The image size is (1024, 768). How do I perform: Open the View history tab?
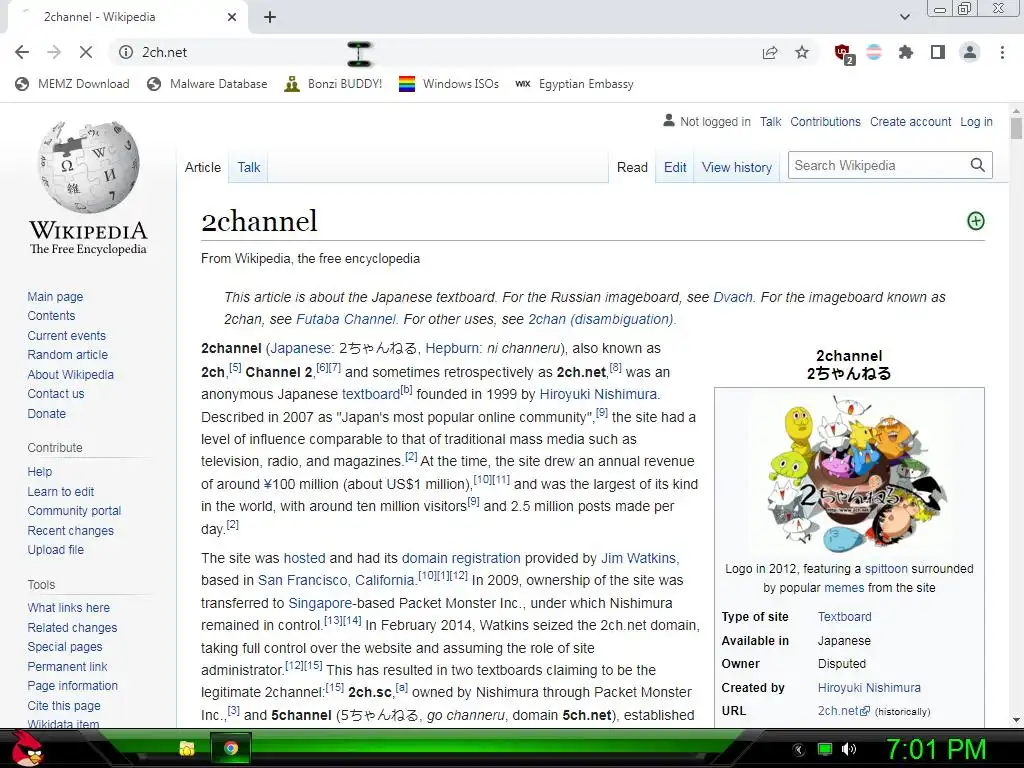[x=737, y=167]
